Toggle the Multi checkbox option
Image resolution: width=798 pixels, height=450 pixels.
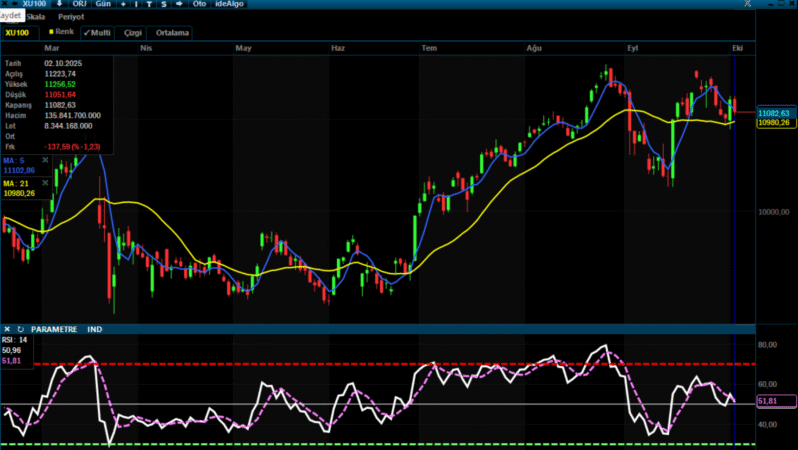[x=97, y=32]
